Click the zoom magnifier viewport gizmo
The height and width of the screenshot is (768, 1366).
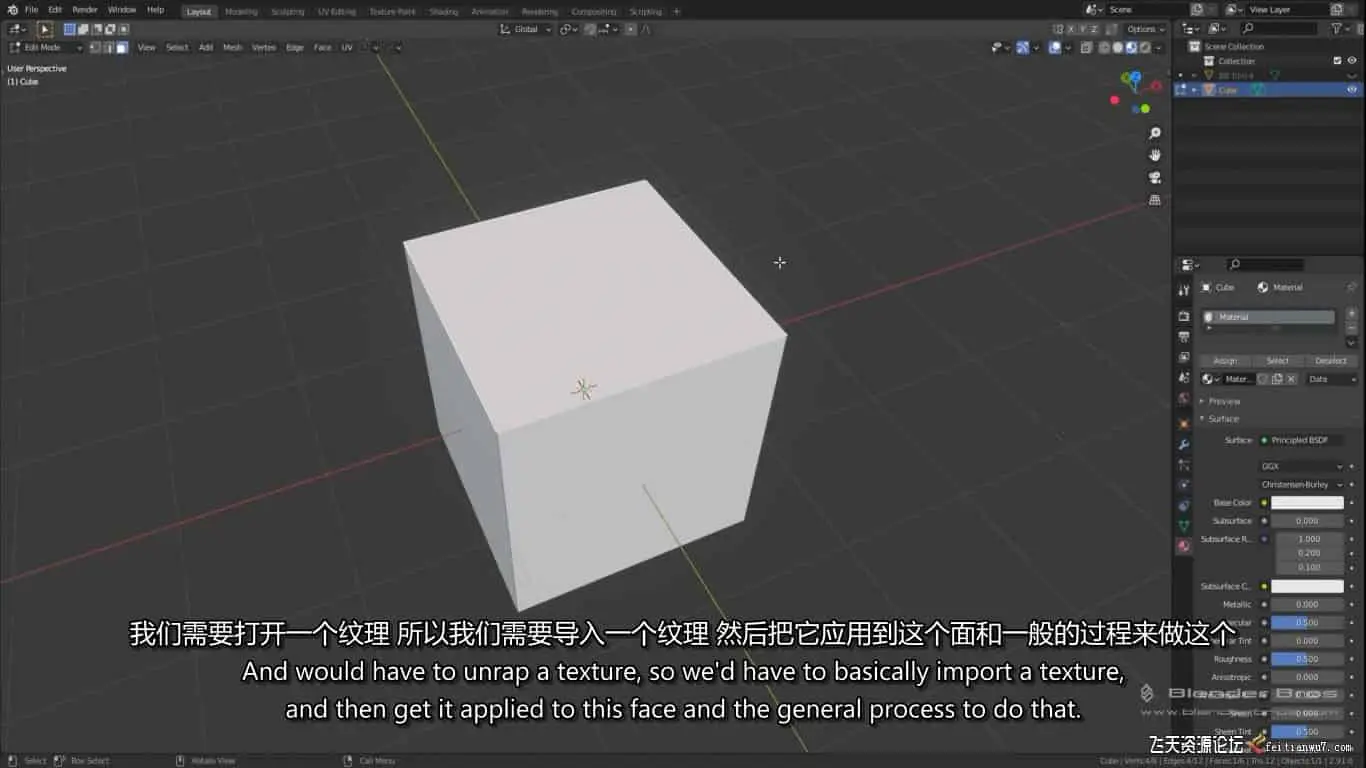pyautogui.click(x=1155, y=134)
